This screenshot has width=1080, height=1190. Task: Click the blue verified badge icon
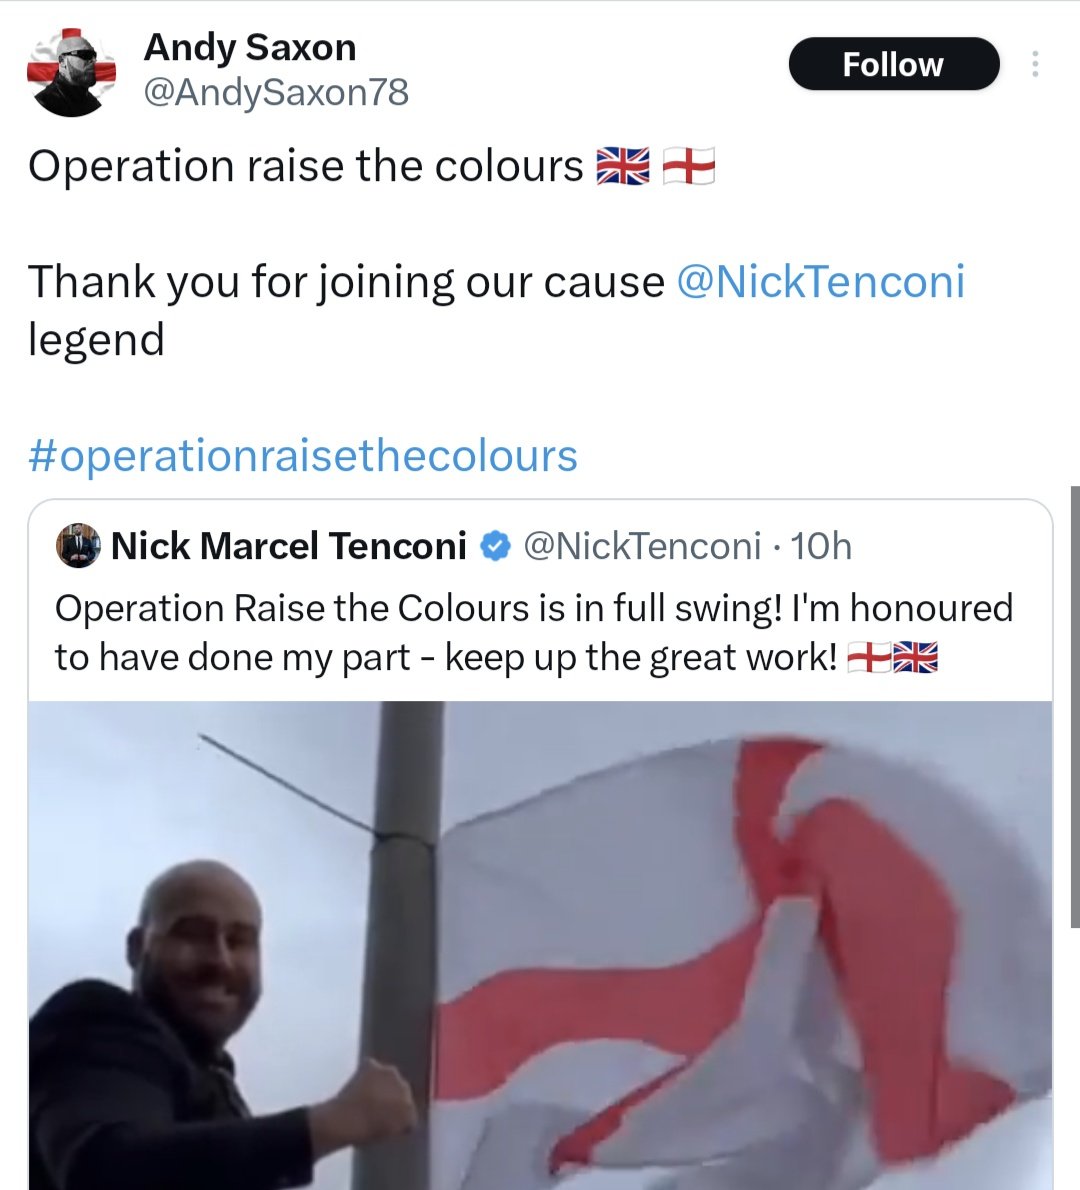point(496,546)
